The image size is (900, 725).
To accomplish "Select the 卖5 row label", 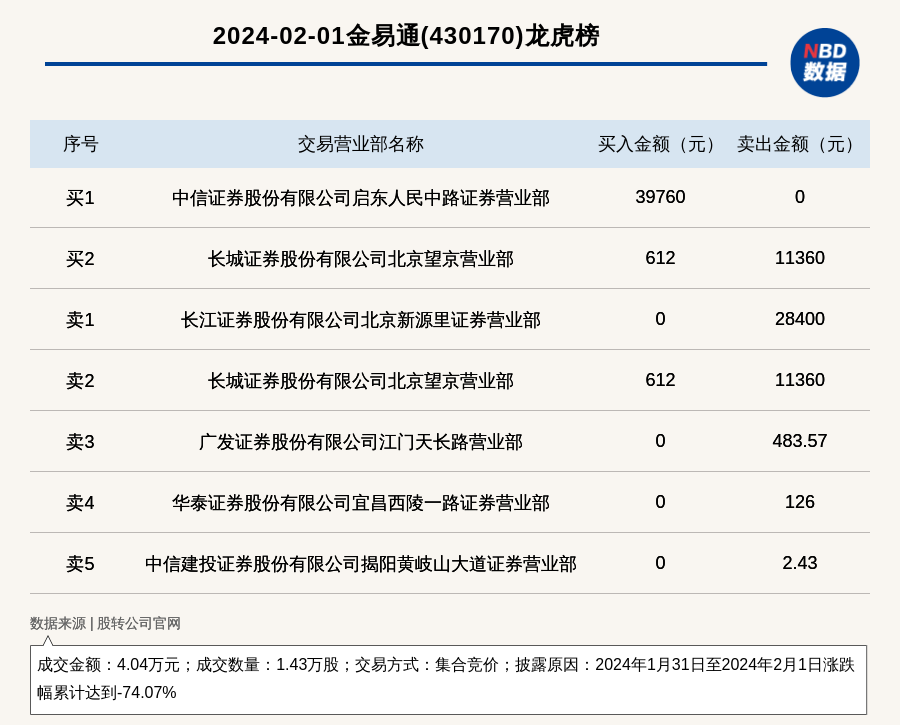I will 80,564.
